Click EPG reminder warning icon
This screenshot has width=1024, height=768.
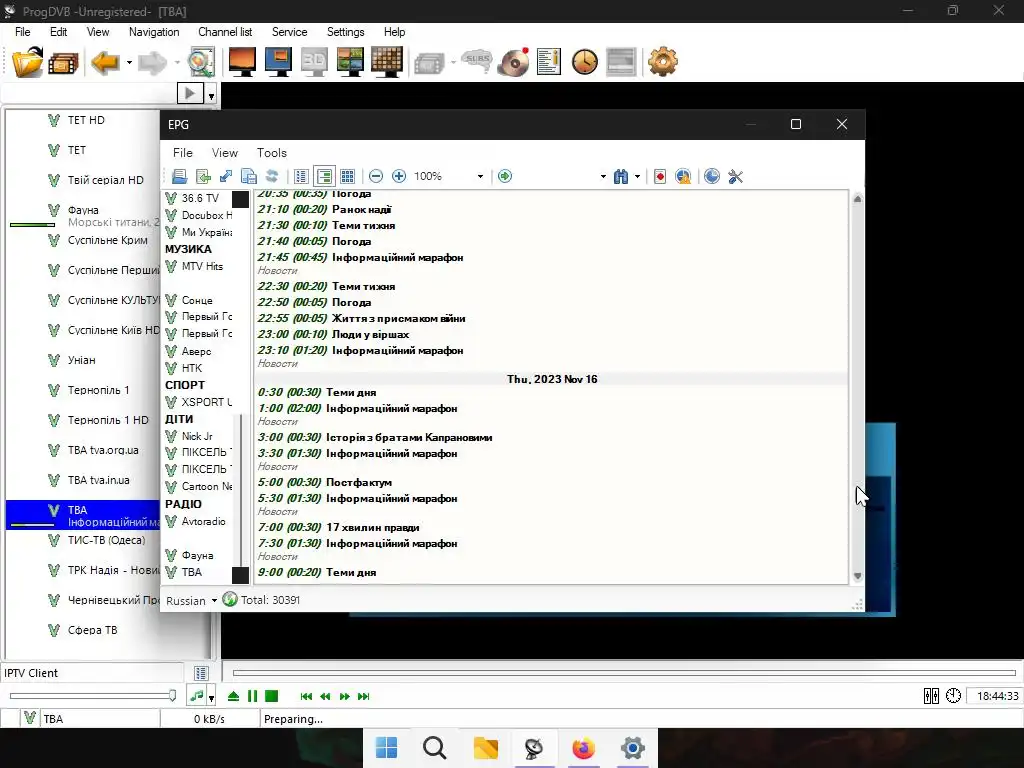click(683, 176)
